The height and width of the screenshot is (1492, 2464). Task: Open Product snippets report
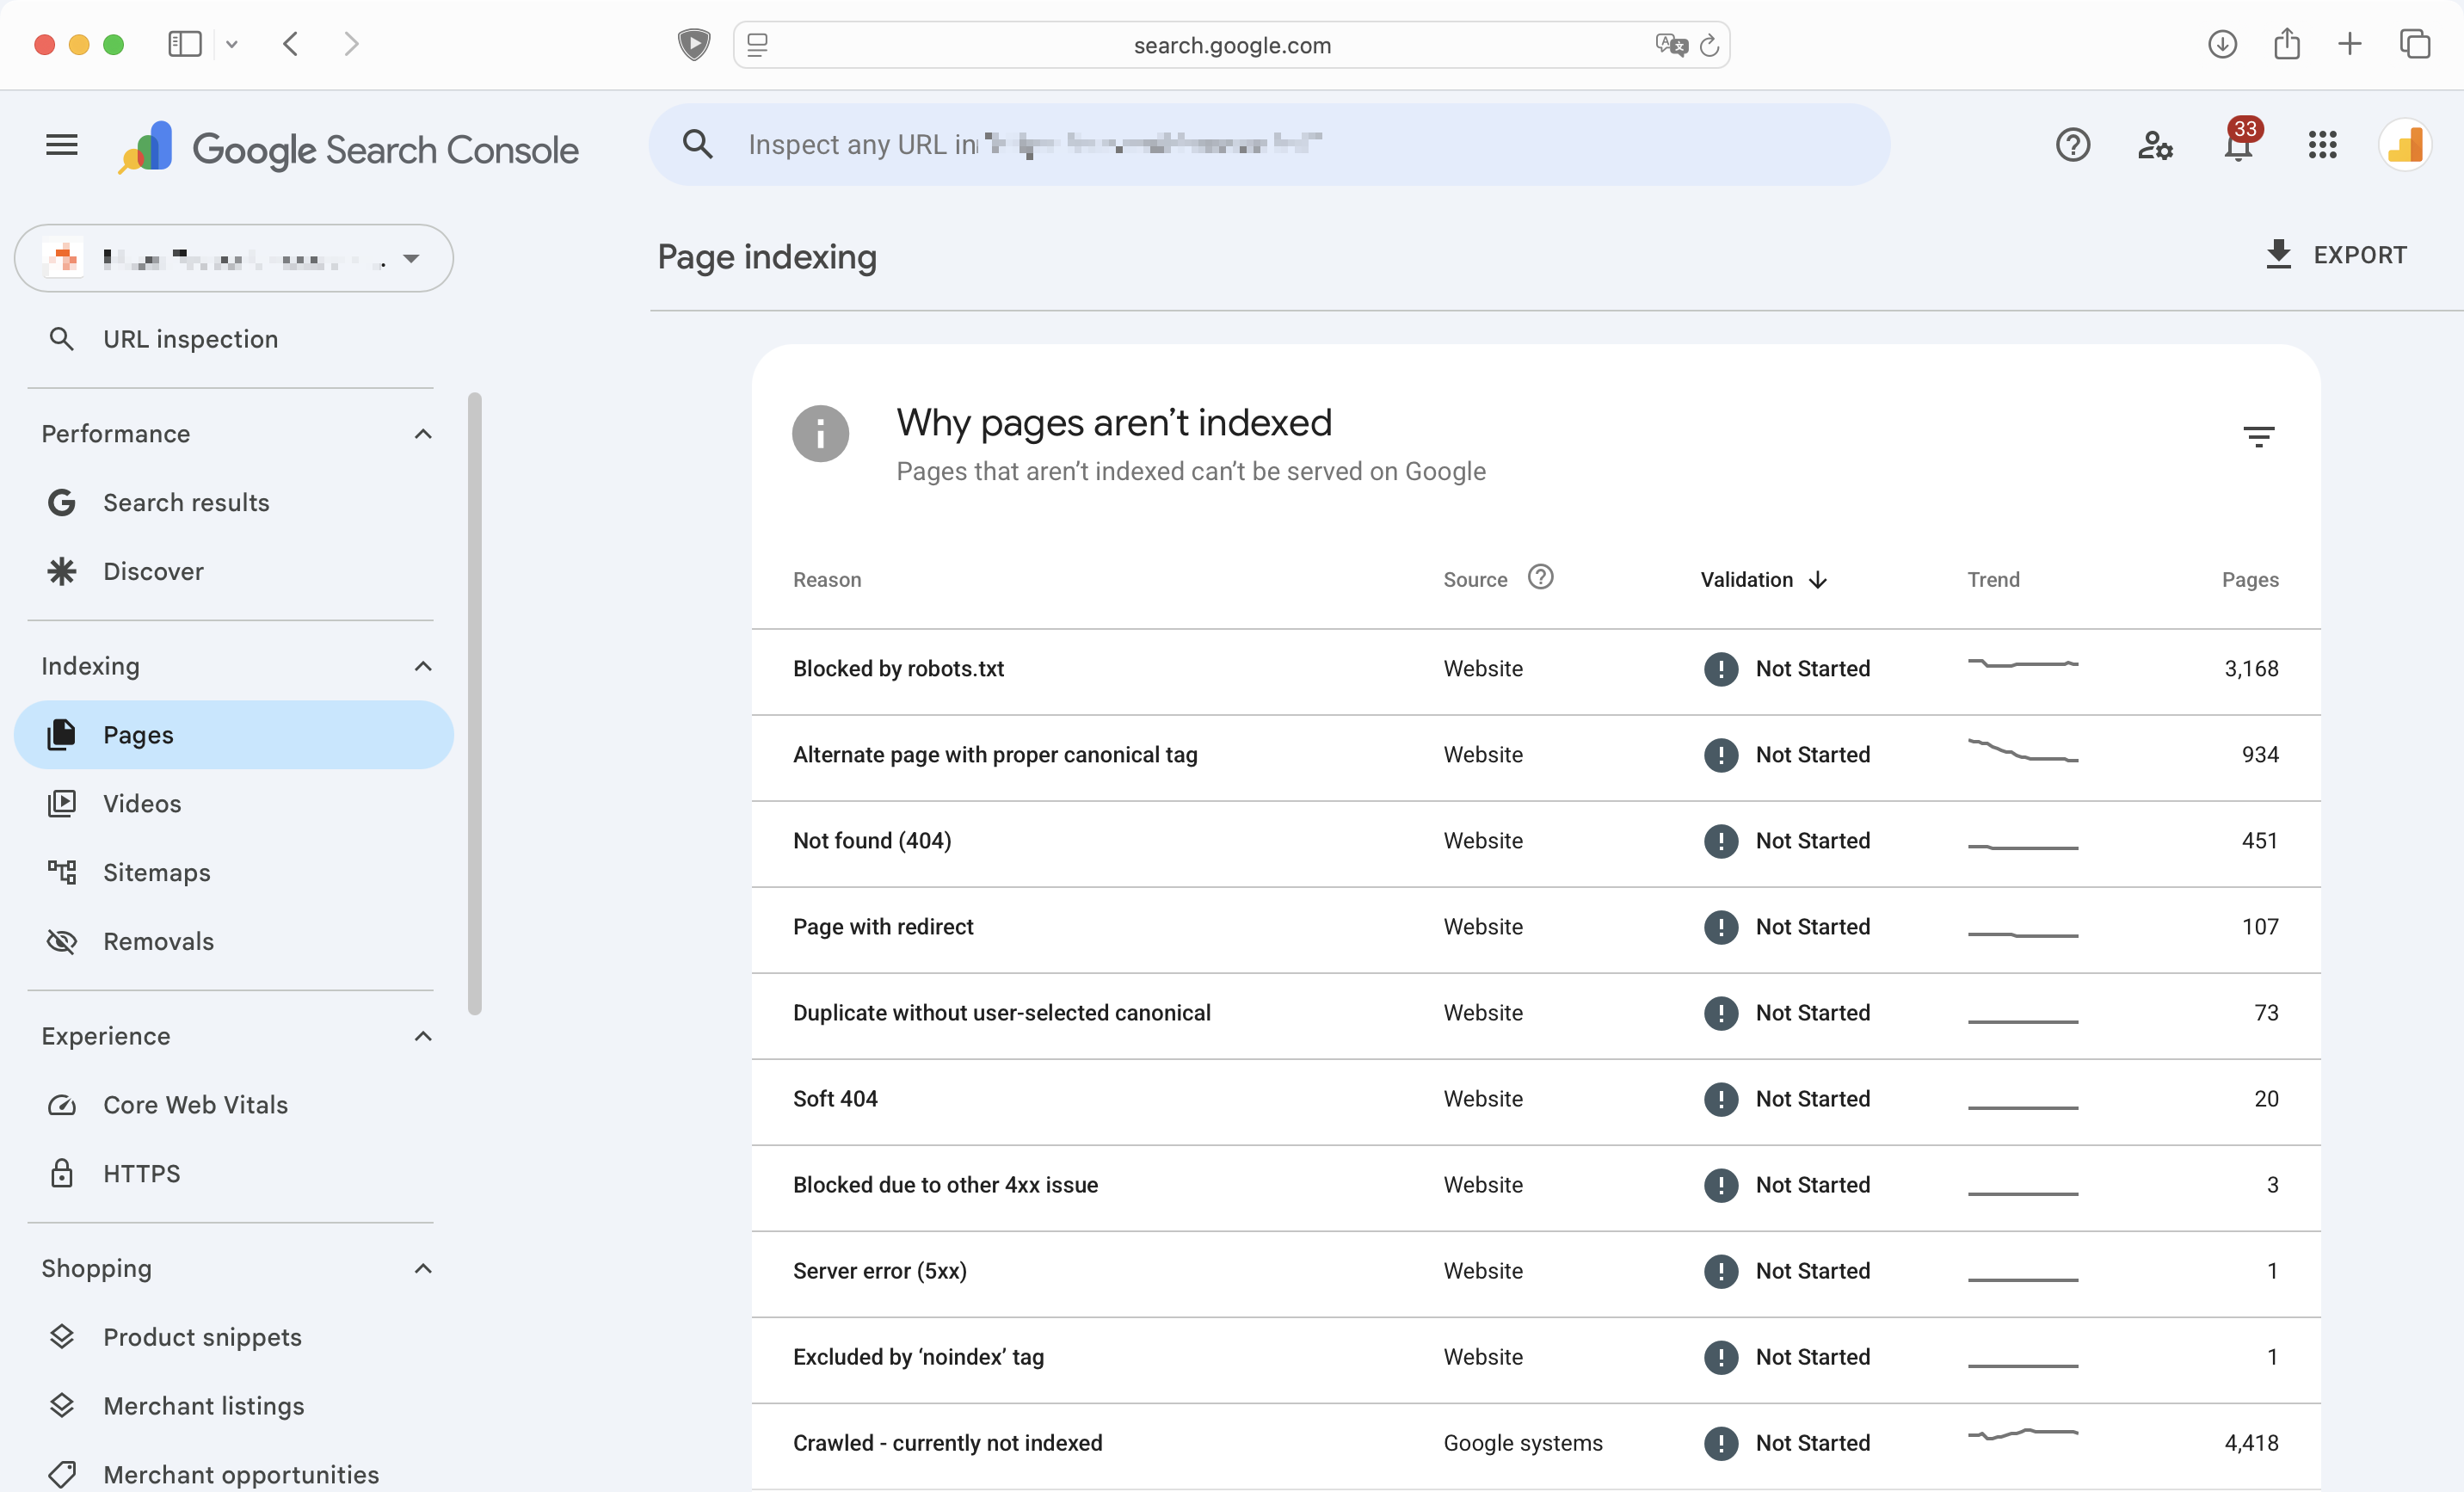[x=234, y=1337]
